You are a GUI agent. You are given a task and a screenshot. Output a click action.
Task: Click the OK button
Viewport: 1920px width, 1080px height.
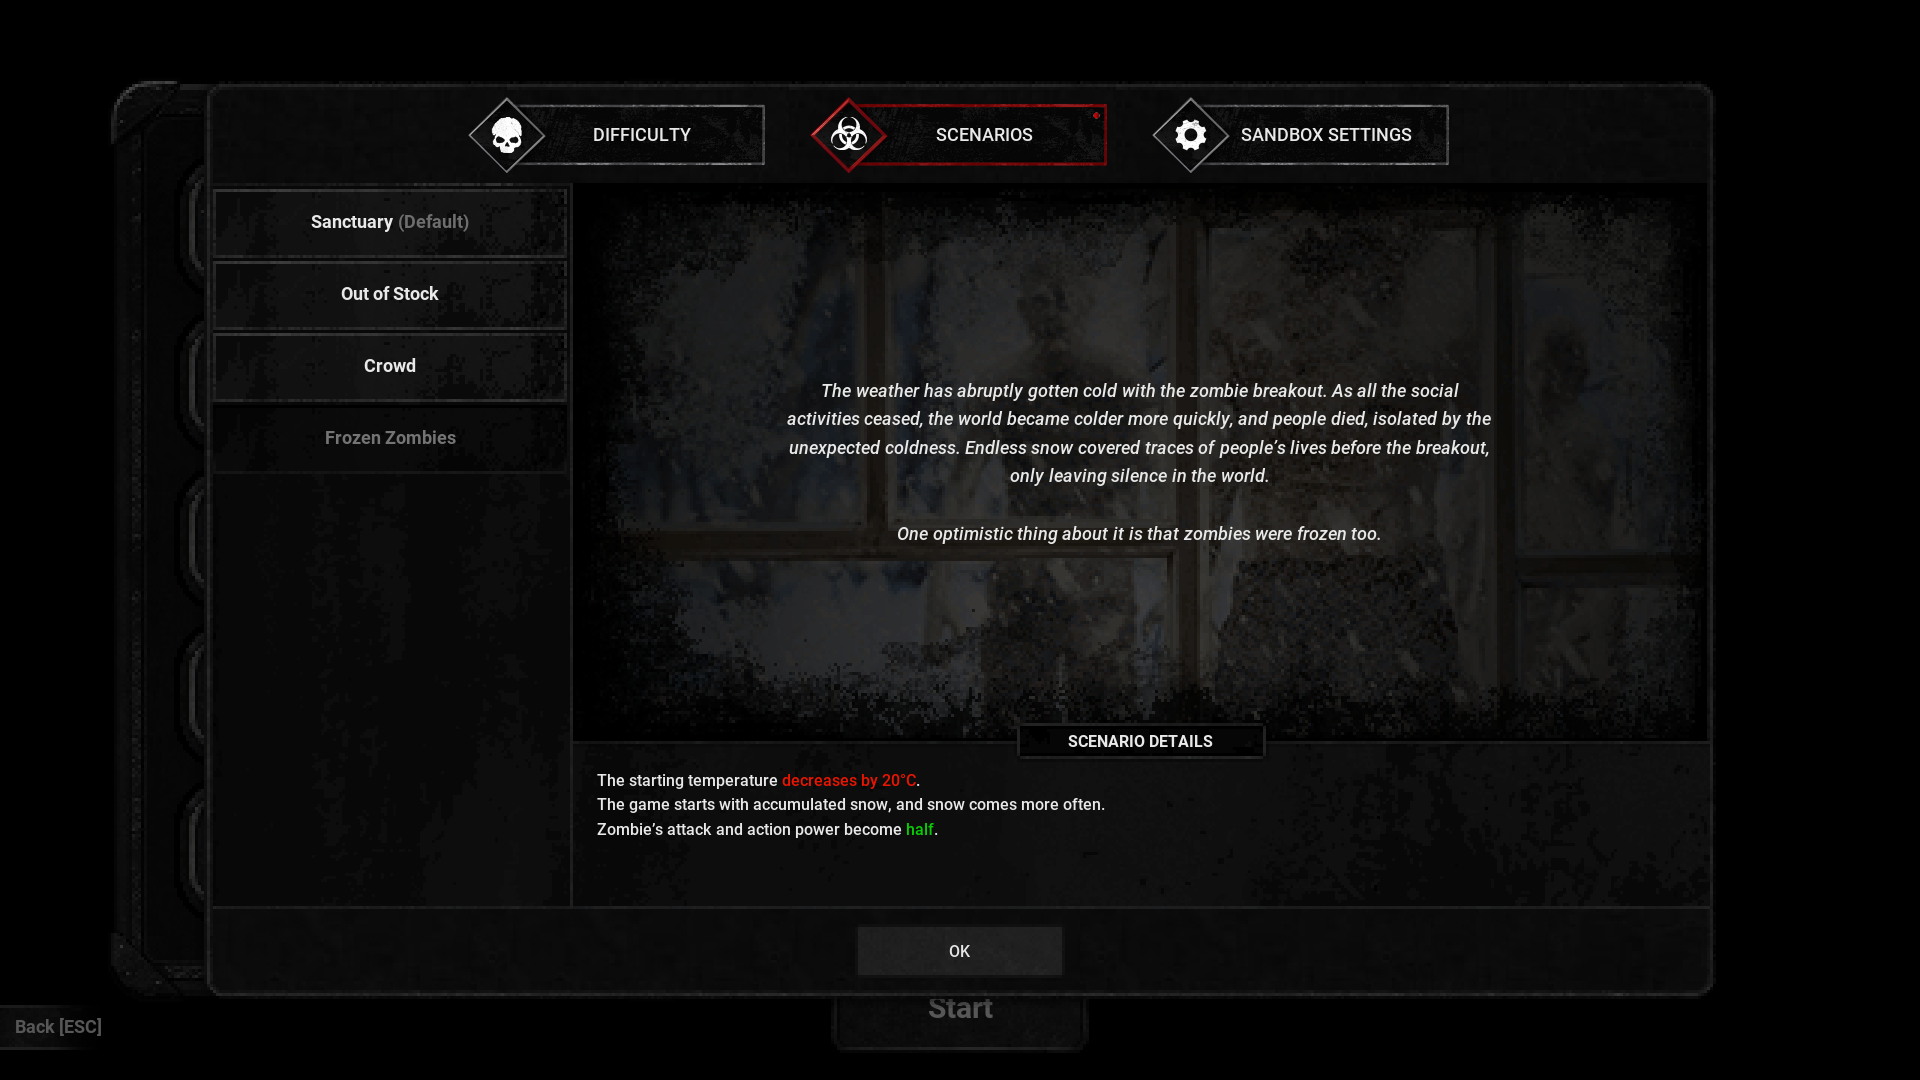coord(960,951)
